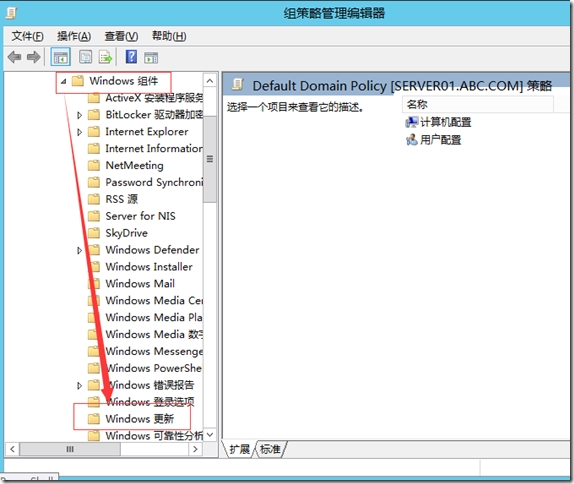This screenshot has height=484, width=574.
Task: Open the 查看(V) menu
Action: coord(121,36)
